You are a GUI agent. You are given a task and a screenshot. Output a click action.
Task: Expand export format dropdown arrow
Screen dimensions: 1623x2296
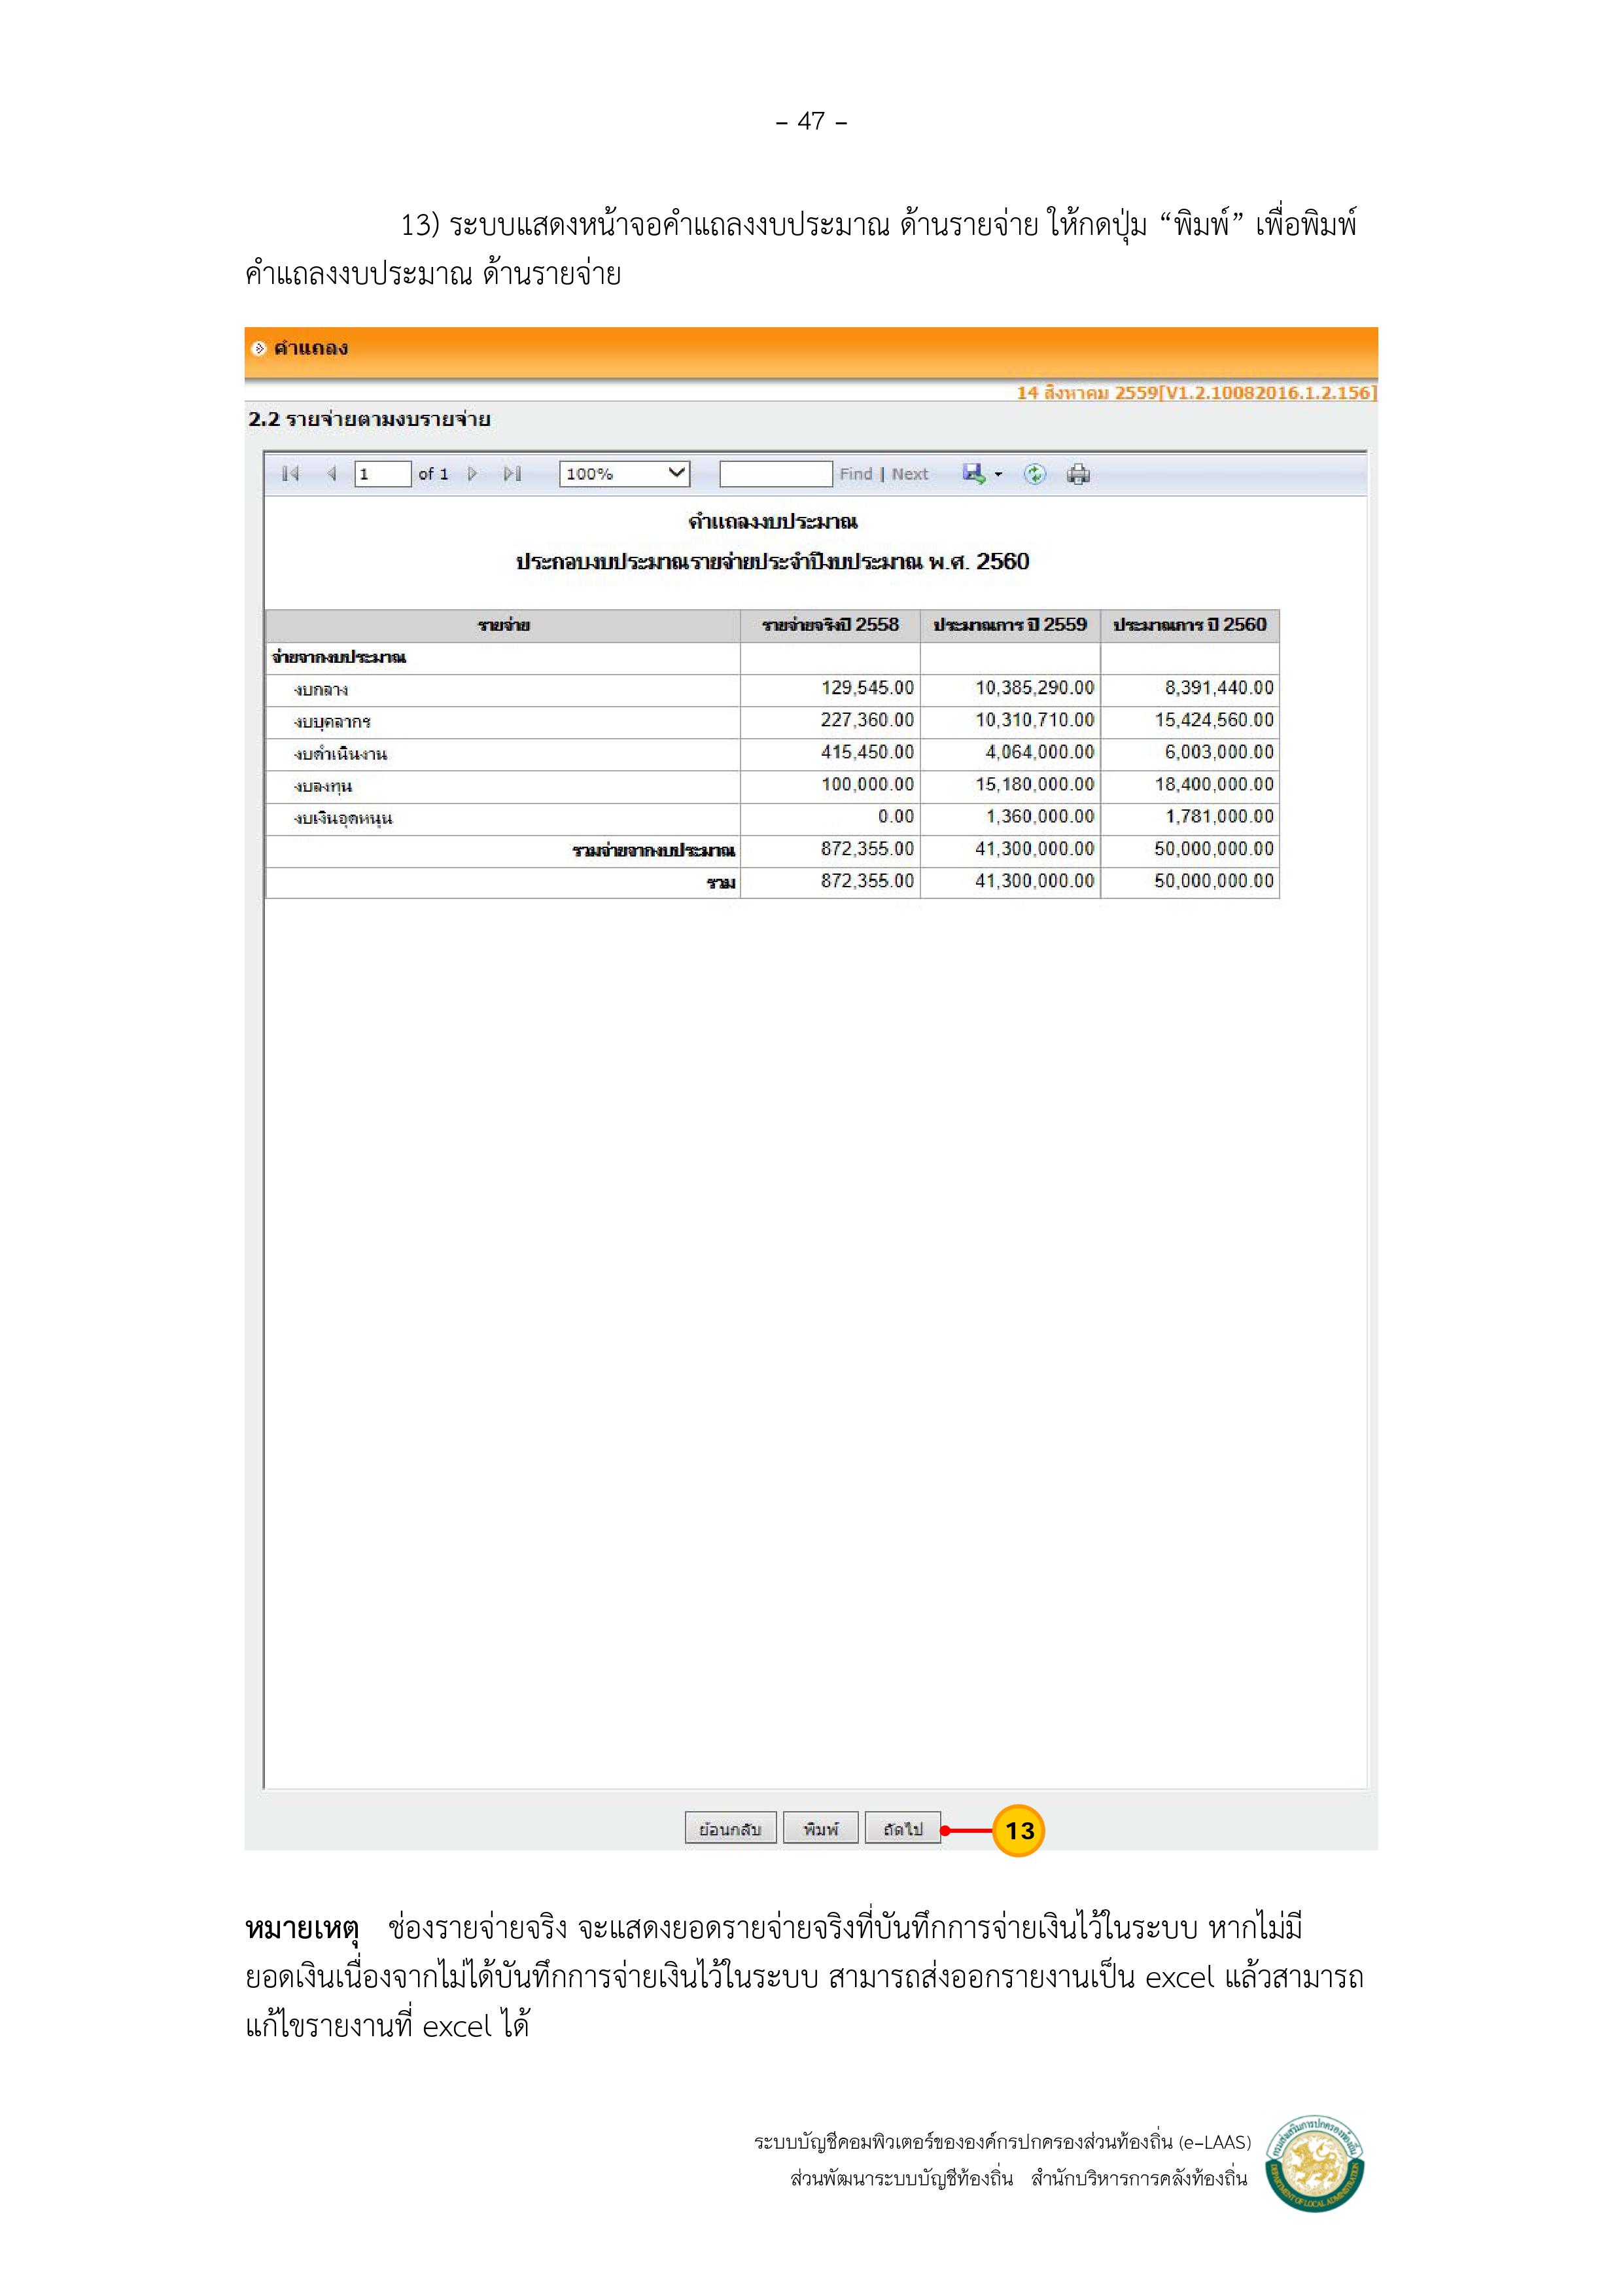[x=998, y=475]
